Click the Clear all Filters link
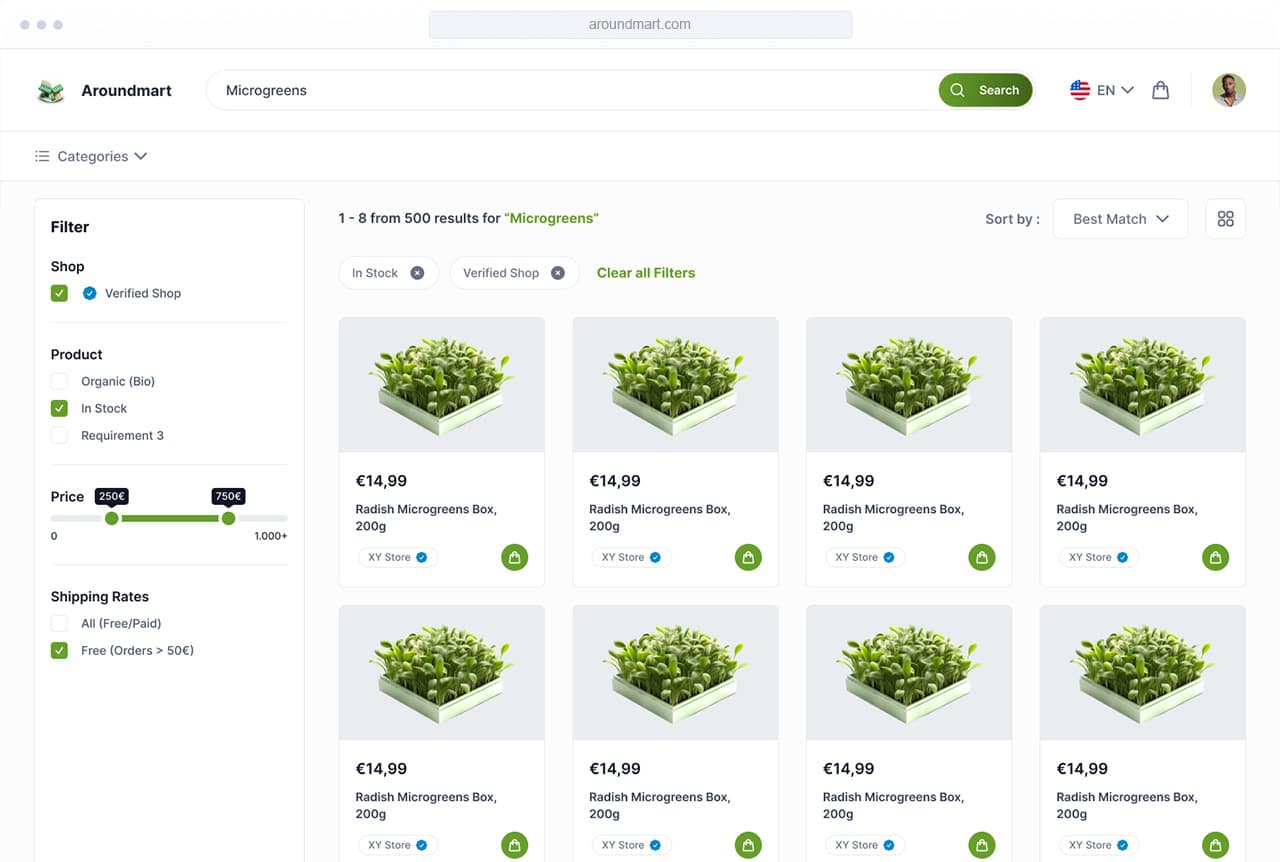This screenshot has width=1280, height=862. 645,273
